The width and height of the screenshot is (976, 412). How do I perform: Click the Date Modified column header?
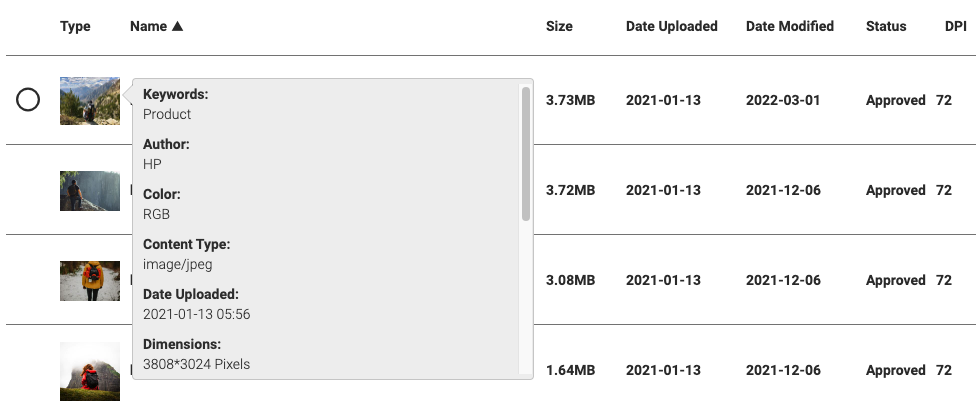coord(789,27)
